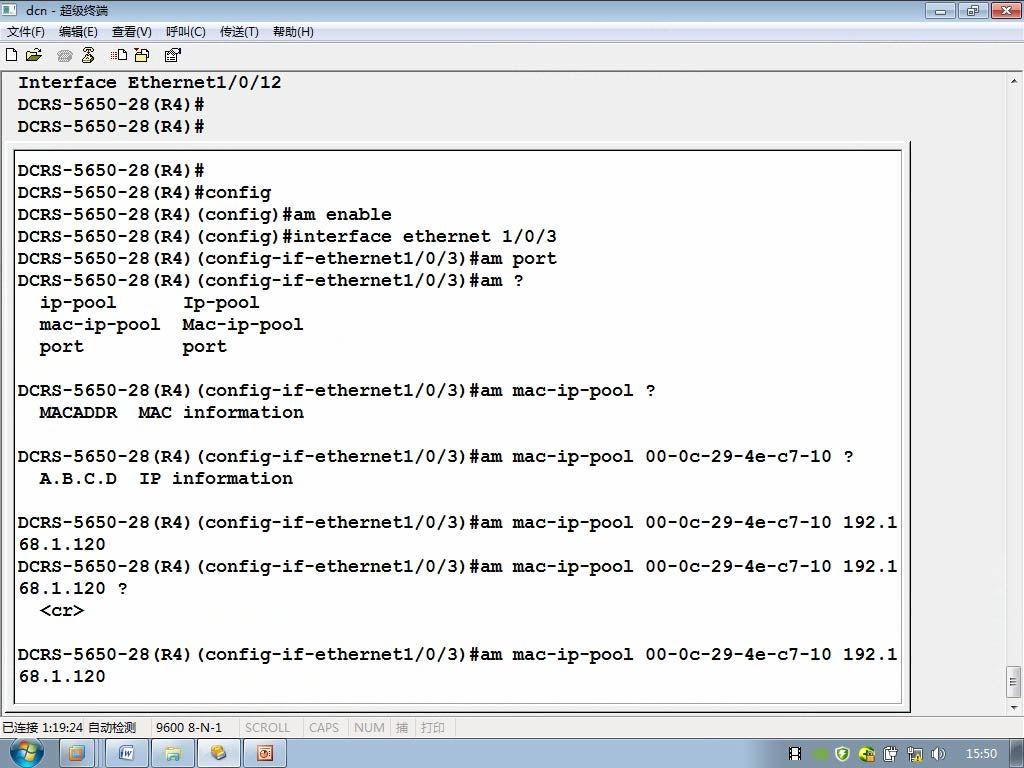The width and height of the screenshot is (1024, 768).
Task: Click the green shield tray icon
Action: [842, 754]
